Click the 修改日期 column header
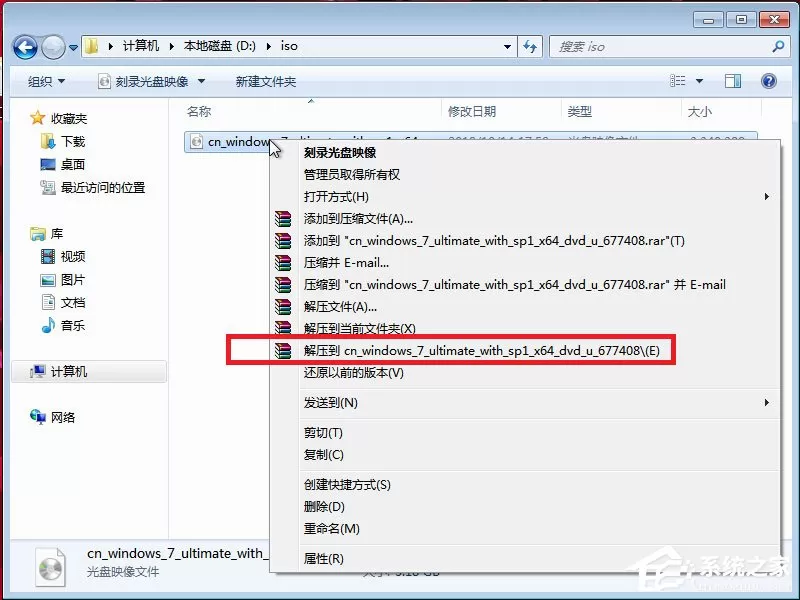800x600 pixels. click(x=471, y=111)
